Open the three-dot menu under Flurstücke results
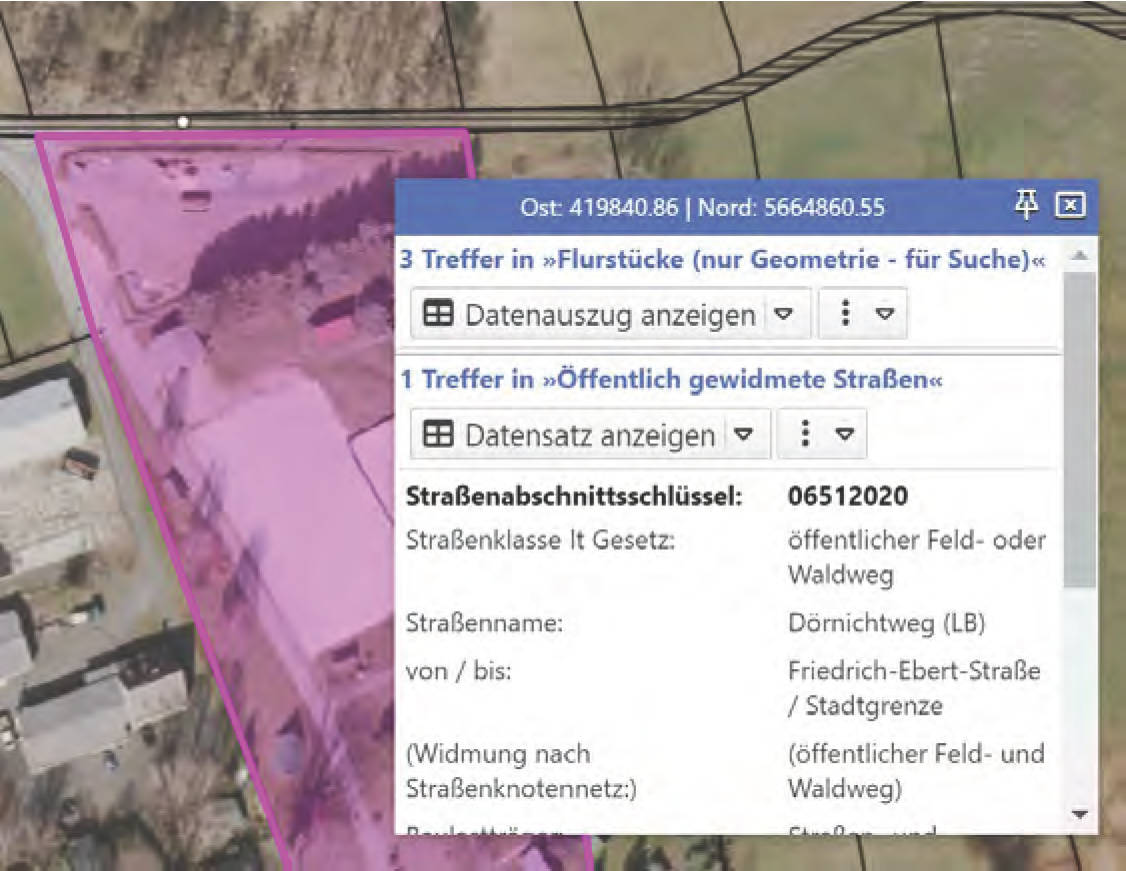The width and height of the screenshot is (1126, 871). tap(846, 313)
